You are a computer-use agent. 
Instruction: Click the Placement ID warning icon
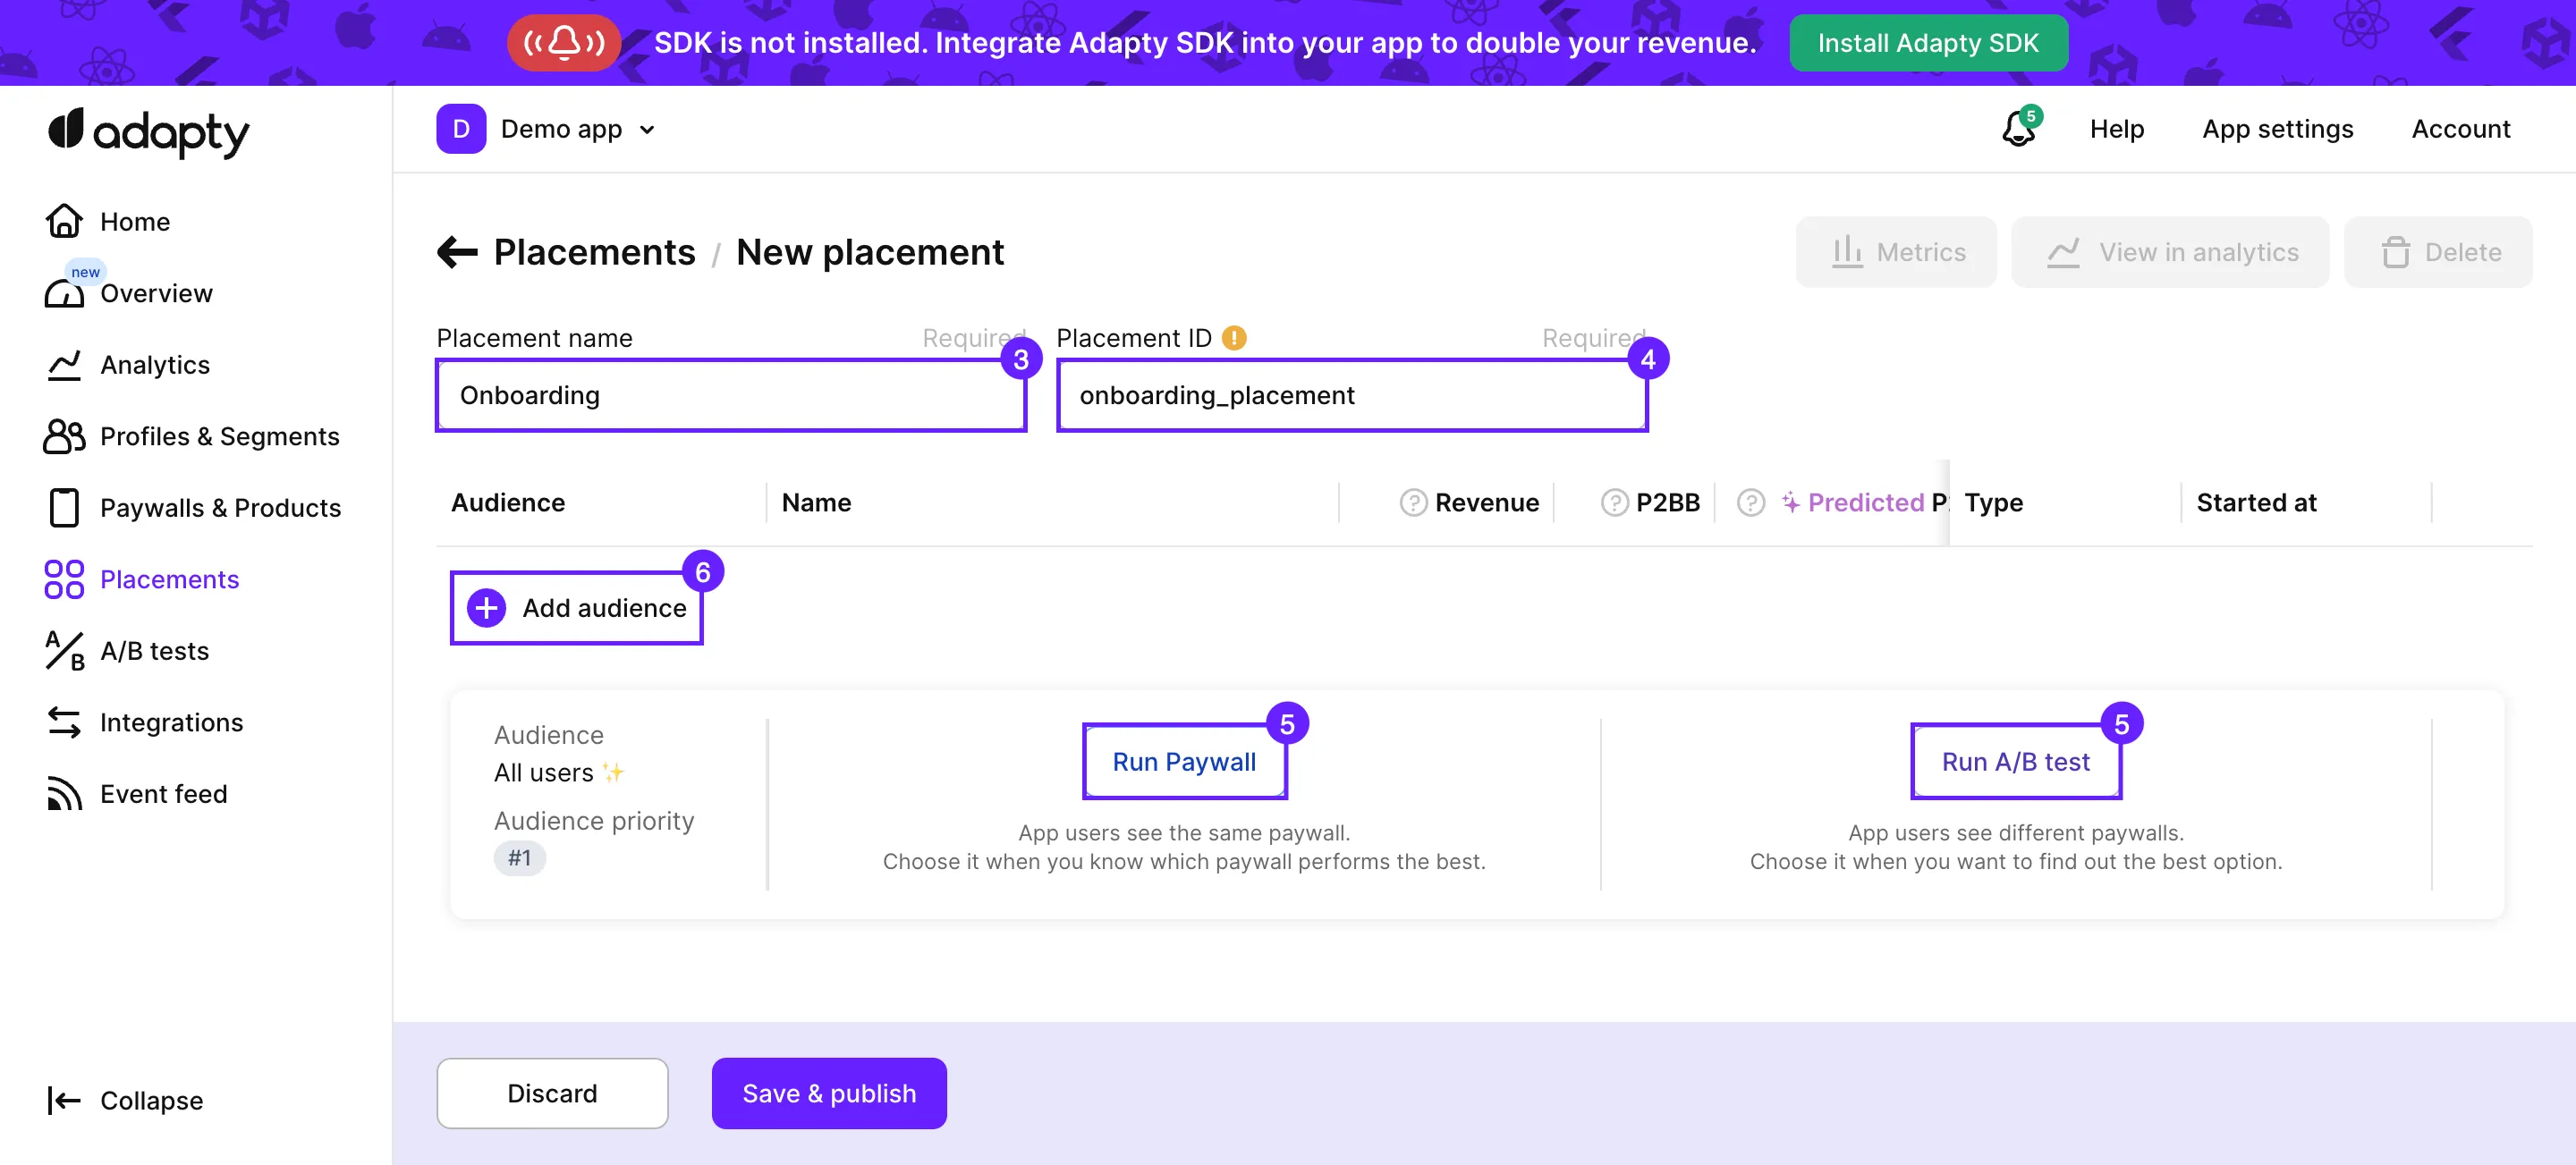point(1234,338)
